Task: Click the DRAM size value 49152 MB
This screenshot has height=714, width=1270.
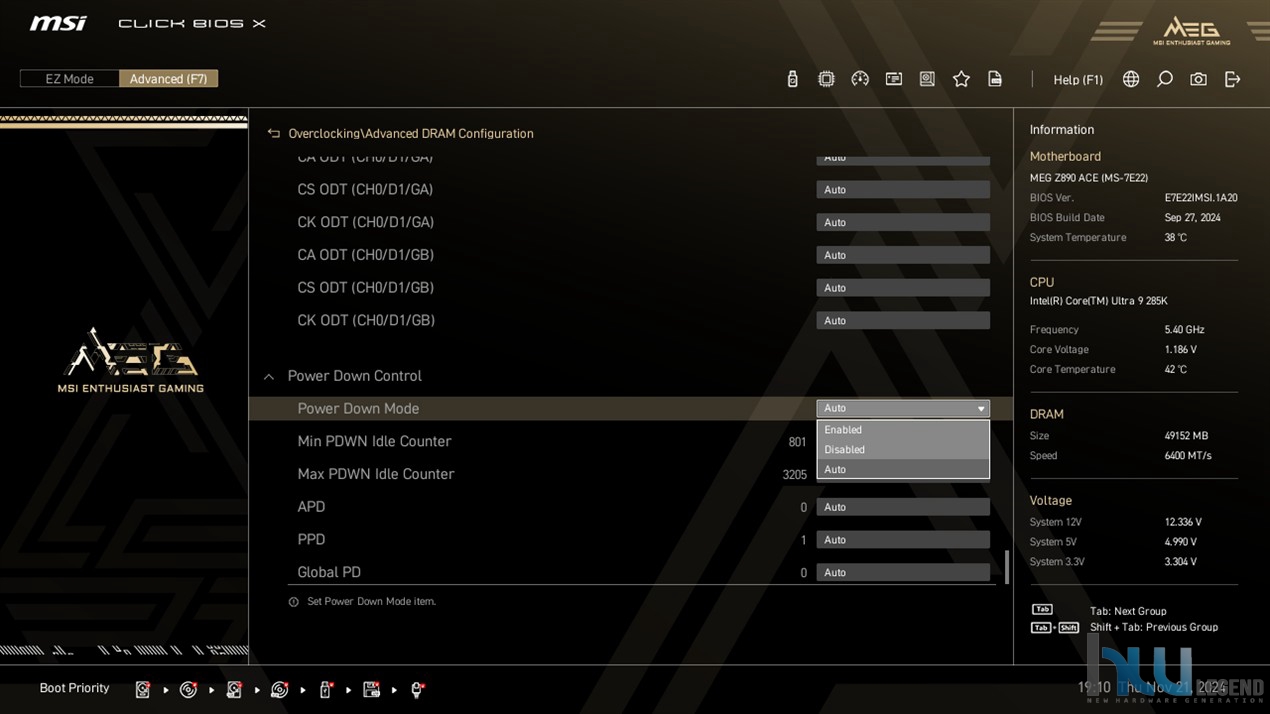Action: tap(1186, 436)
